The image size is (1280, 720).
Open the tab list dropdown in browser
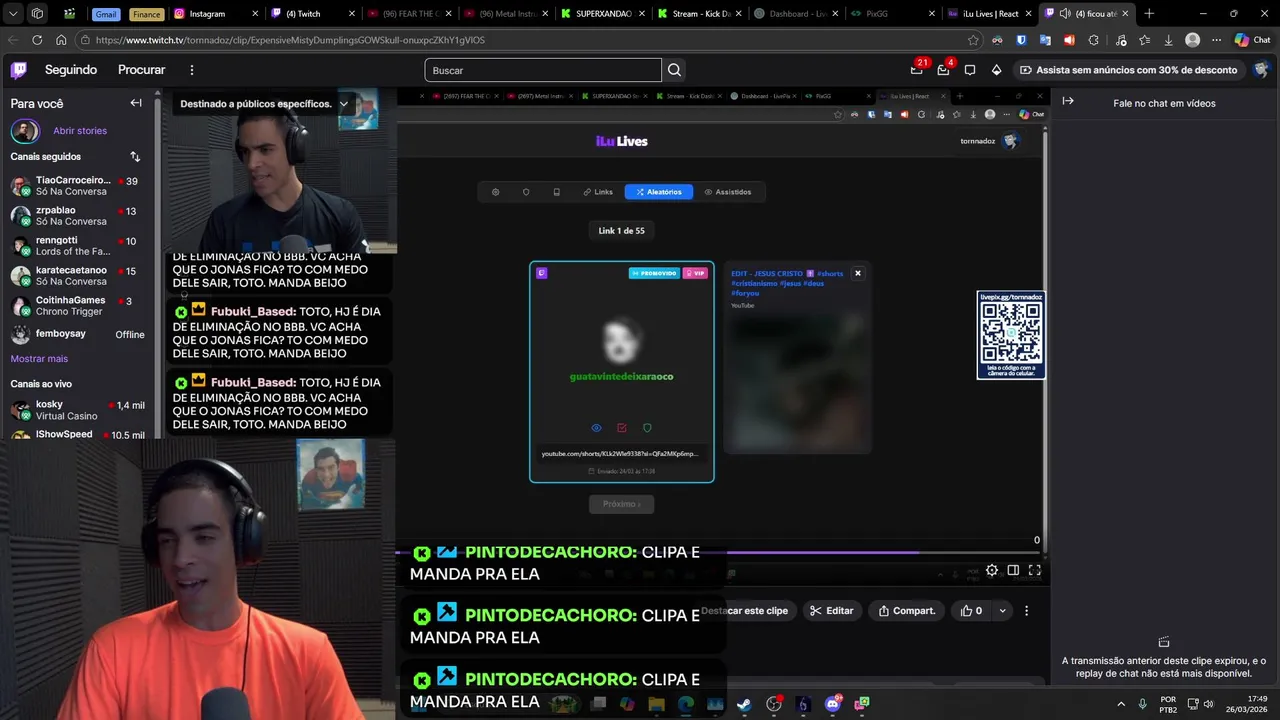pos(13,14)
